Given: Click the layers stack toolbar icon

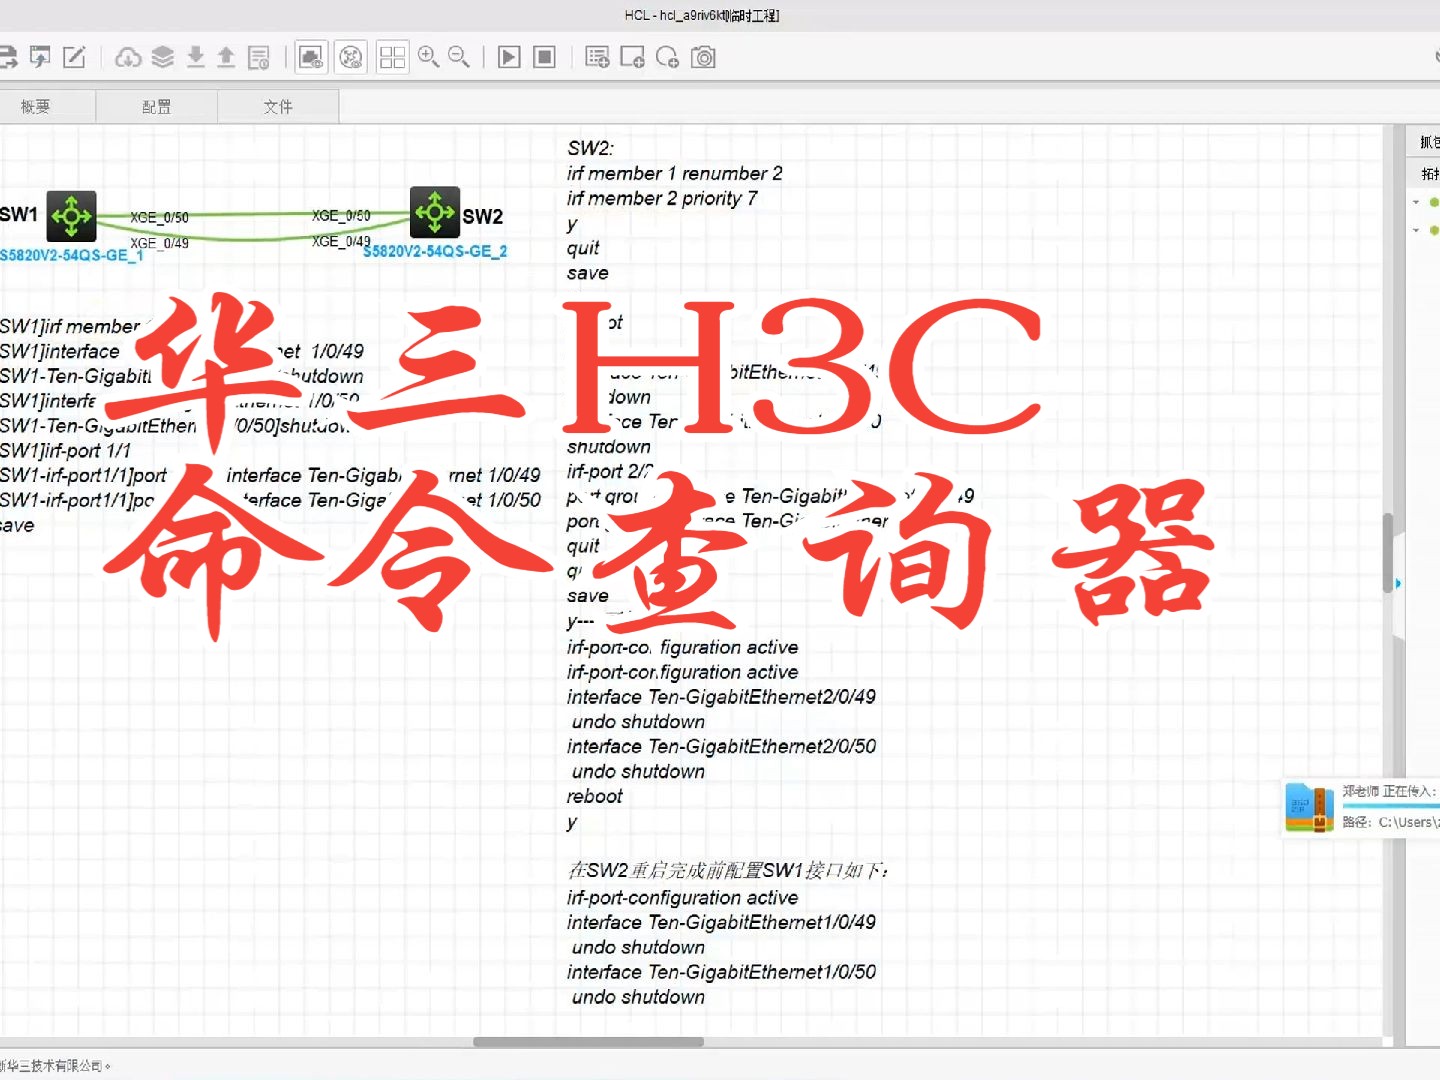Looking at the screenshot, I should pyautogui.click(x=162, y=57).
